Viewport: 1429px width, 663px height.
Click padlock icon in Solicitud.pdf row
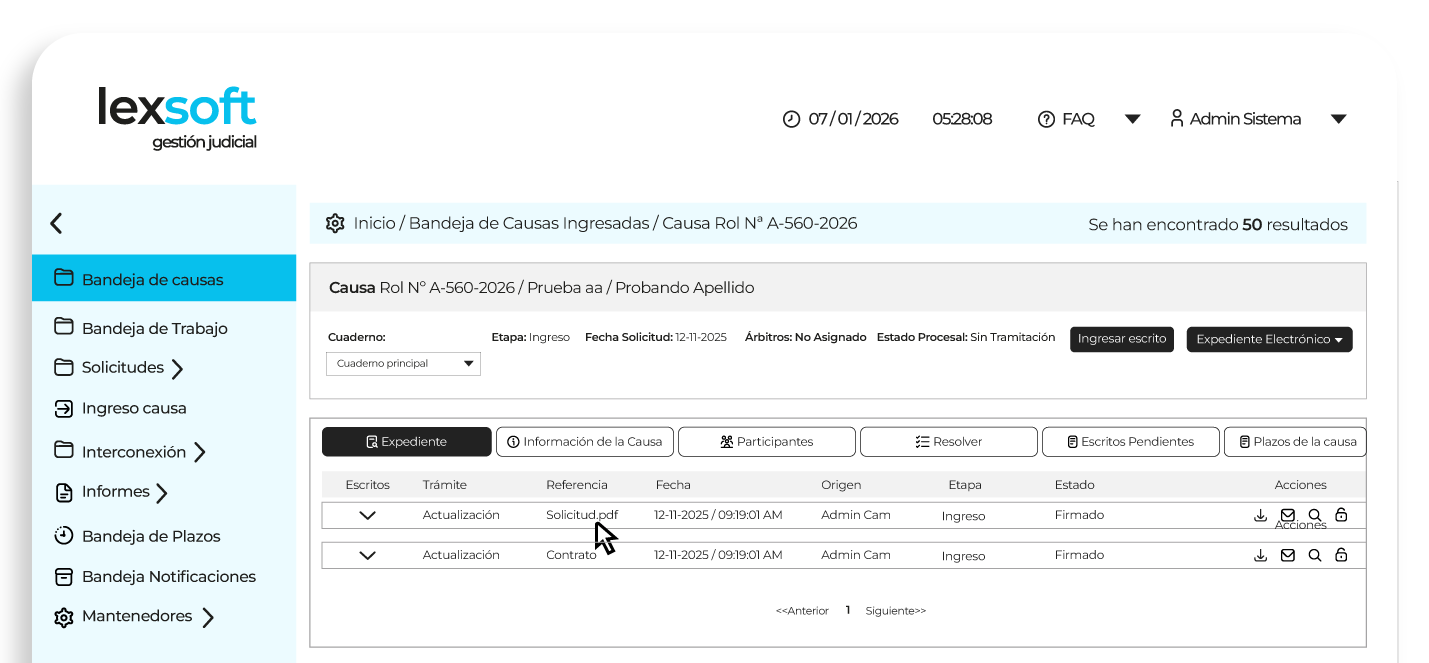1342,515
